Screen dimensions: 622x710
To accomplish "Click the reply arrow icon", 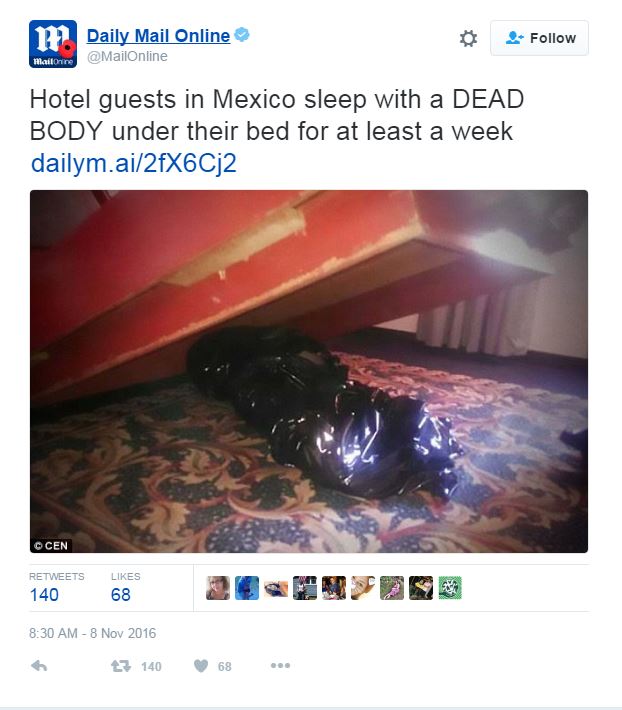I will pyautogui.click(x=39, y=666).
